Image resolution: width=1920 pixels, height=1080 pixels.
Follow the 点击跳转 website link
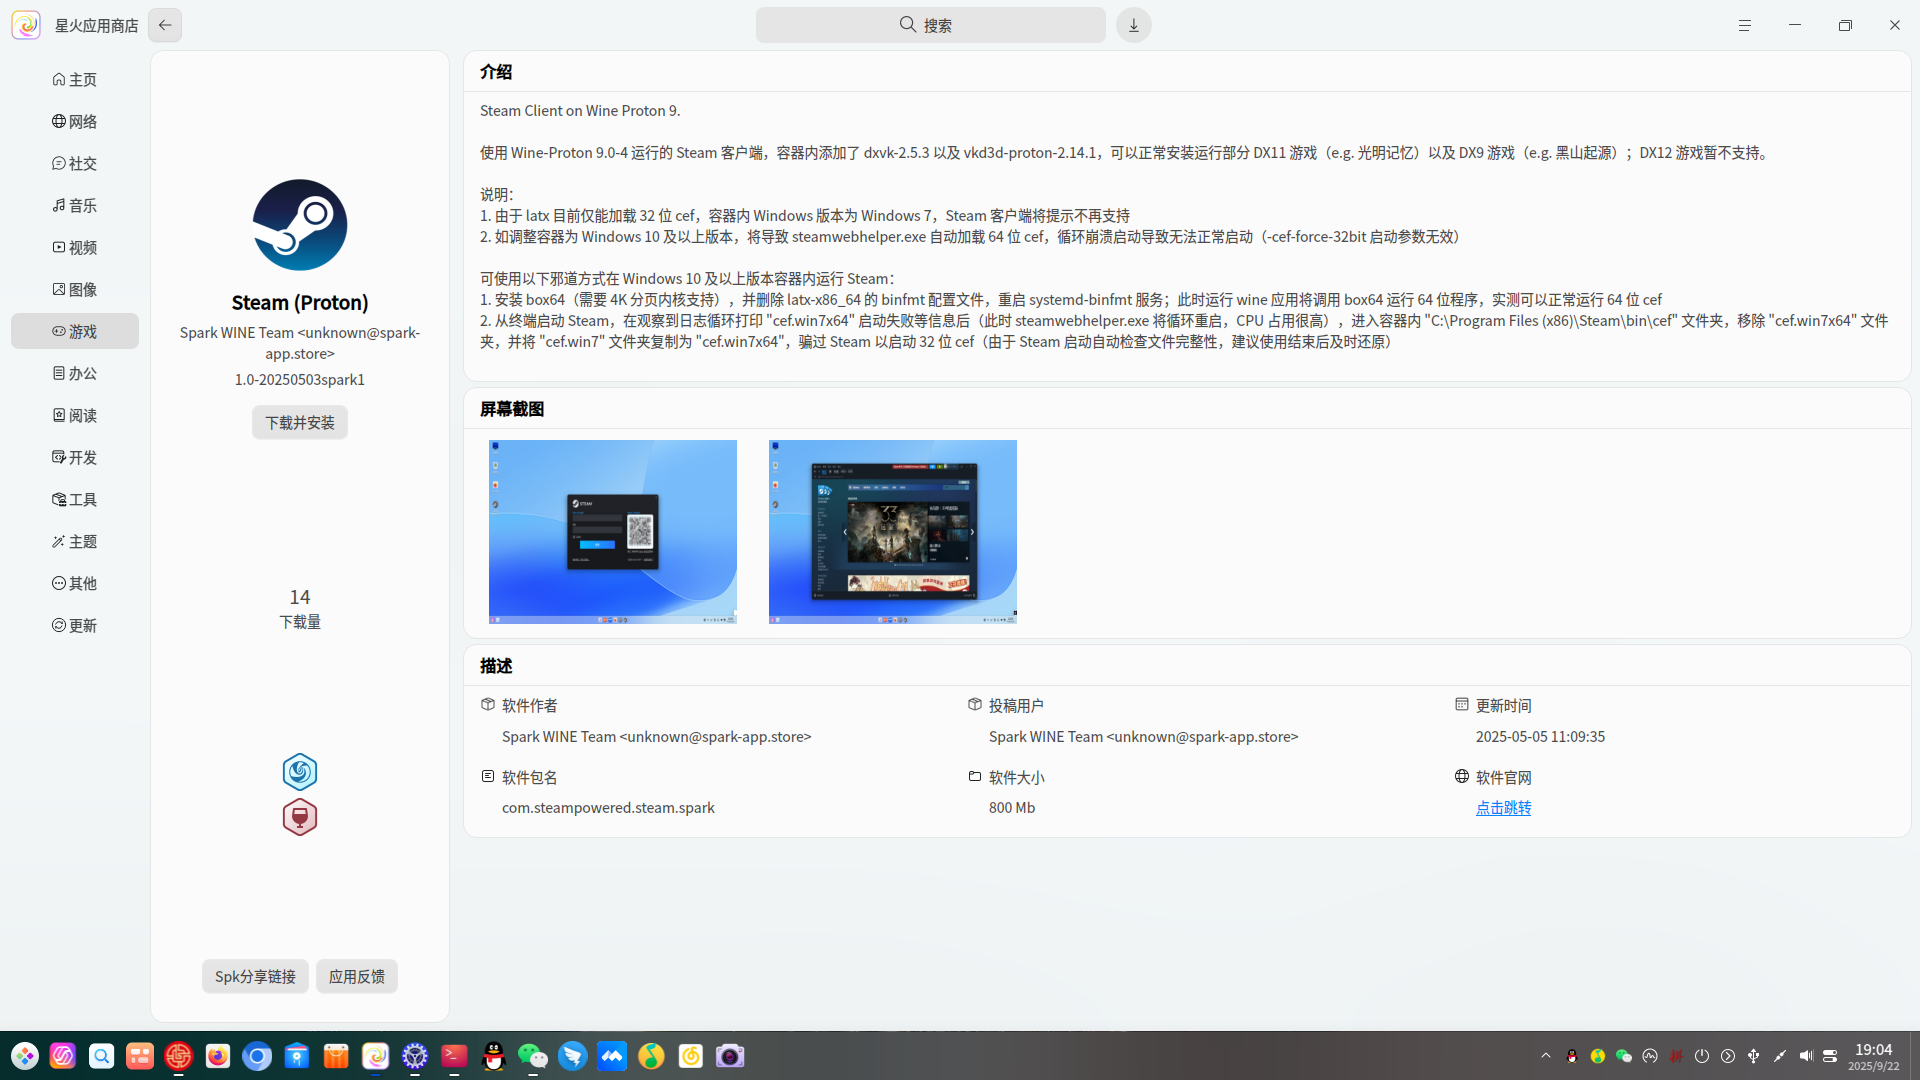(x=1503, y=808)
